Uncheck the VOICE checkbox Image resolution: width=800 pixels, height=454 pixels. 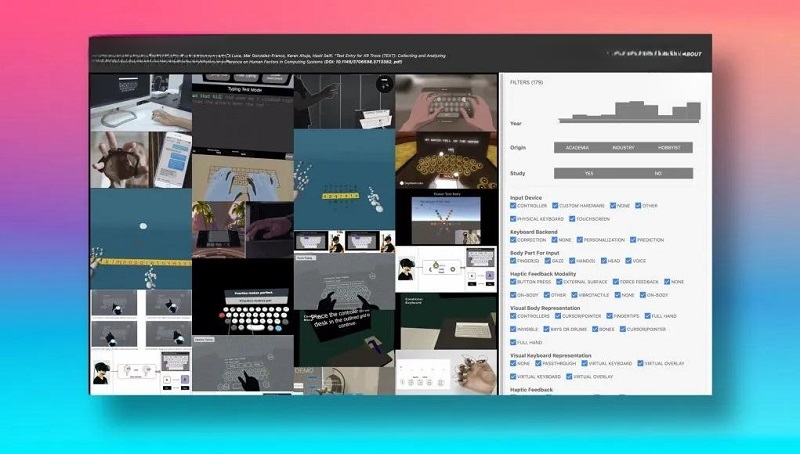point(629,261)
